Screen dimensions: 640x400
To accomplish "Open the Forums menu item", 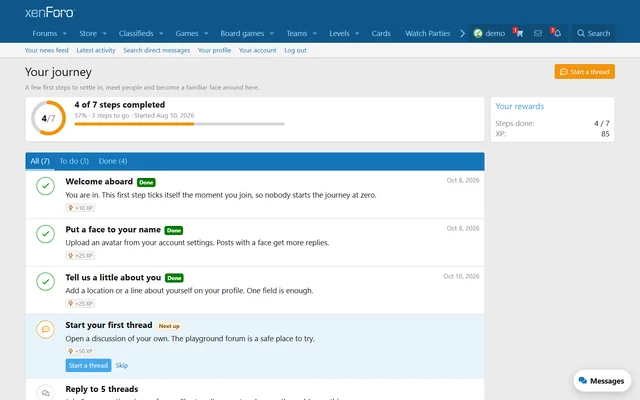I will tap(44, 33).
